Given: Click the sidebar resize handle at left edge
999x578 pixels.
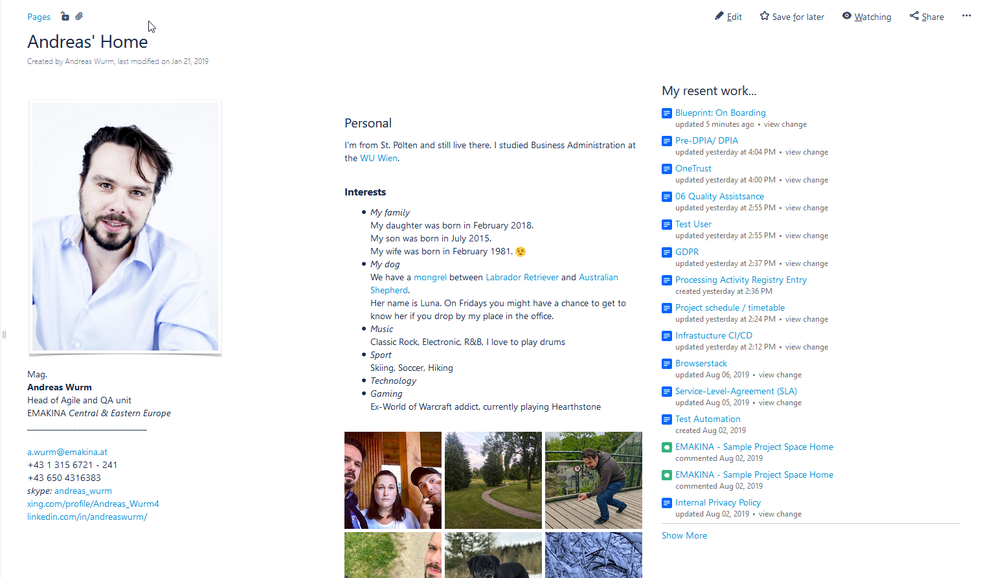Looking at the screenshot, I should (4, 335).
